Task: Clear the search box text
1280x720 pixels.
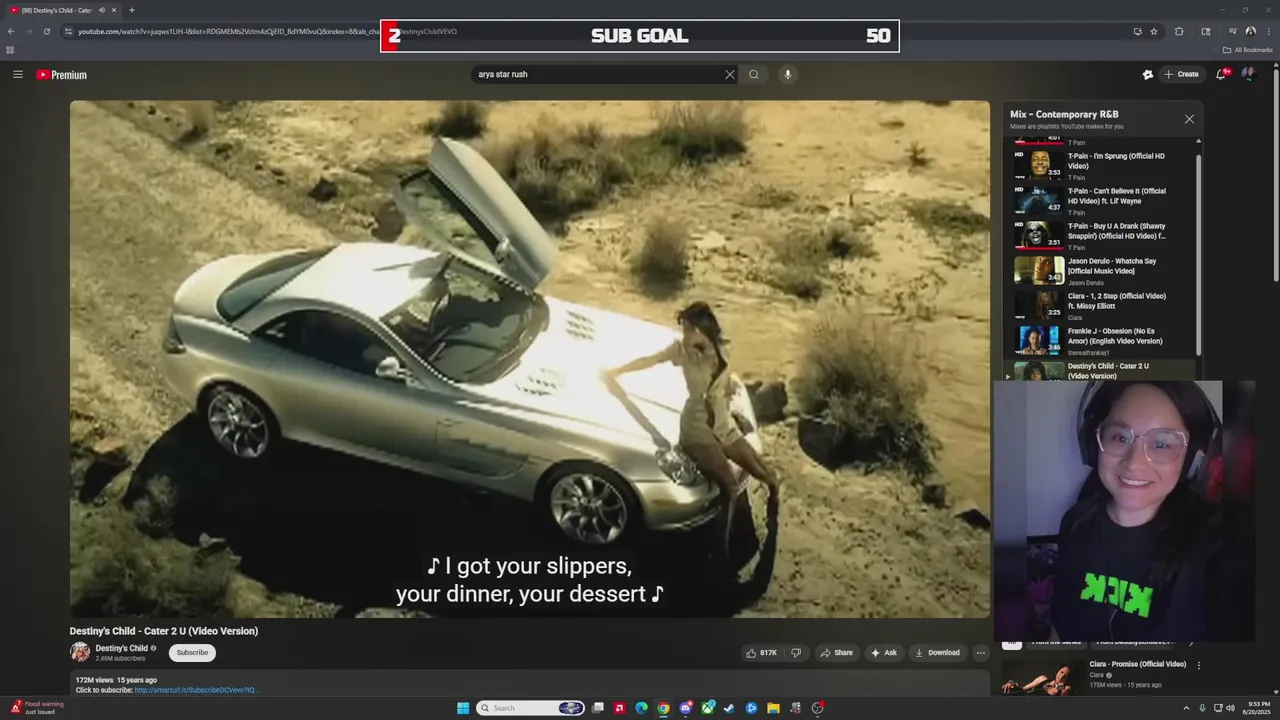Action: (730, 74)
